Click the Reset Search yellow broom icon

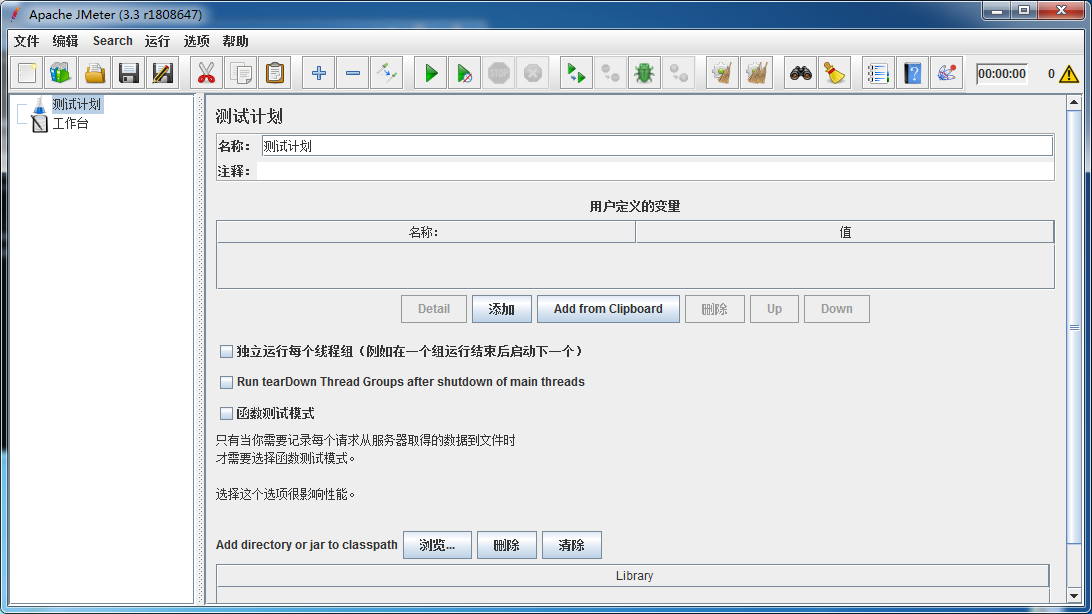pos(835,73)
